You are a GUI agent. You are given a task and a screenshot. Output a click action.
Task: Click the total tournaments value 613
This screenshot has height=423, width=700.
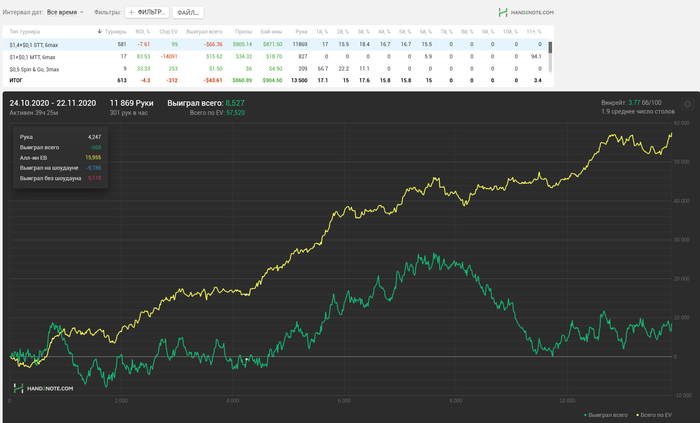[x=122, y=81]
